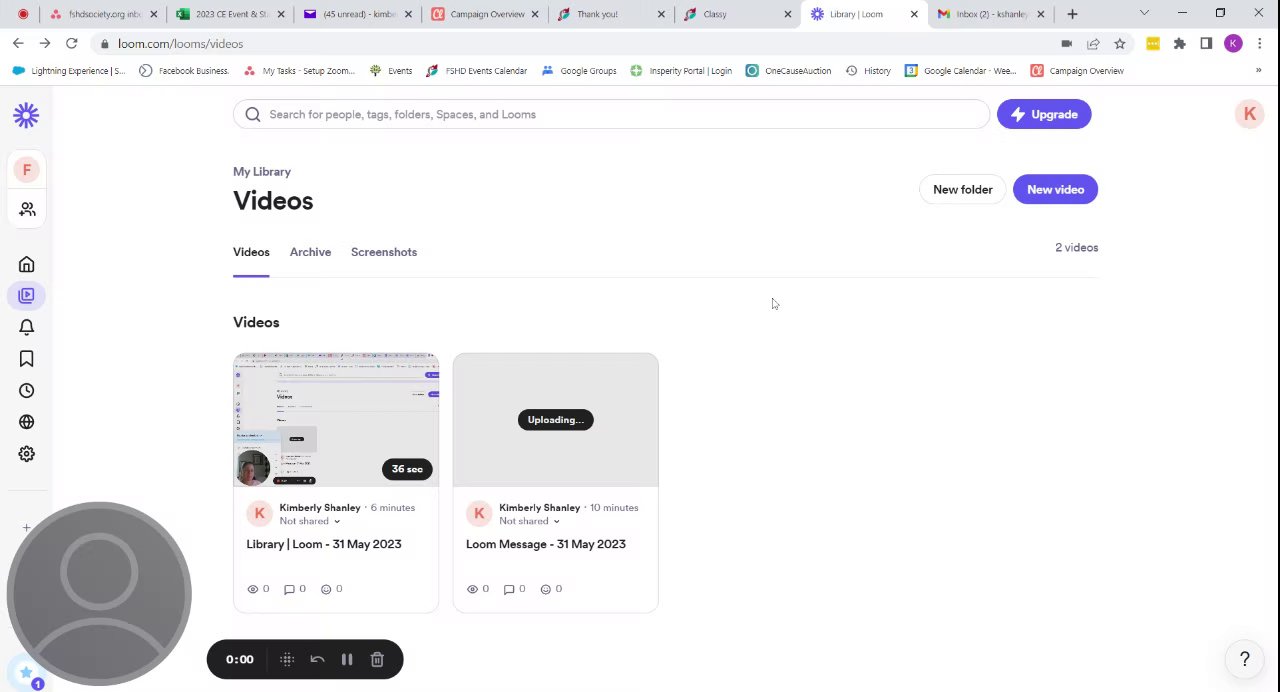Click the 2 videos count label
The height and width of the screenshot is (692, 1280).
pos(1076,247)
